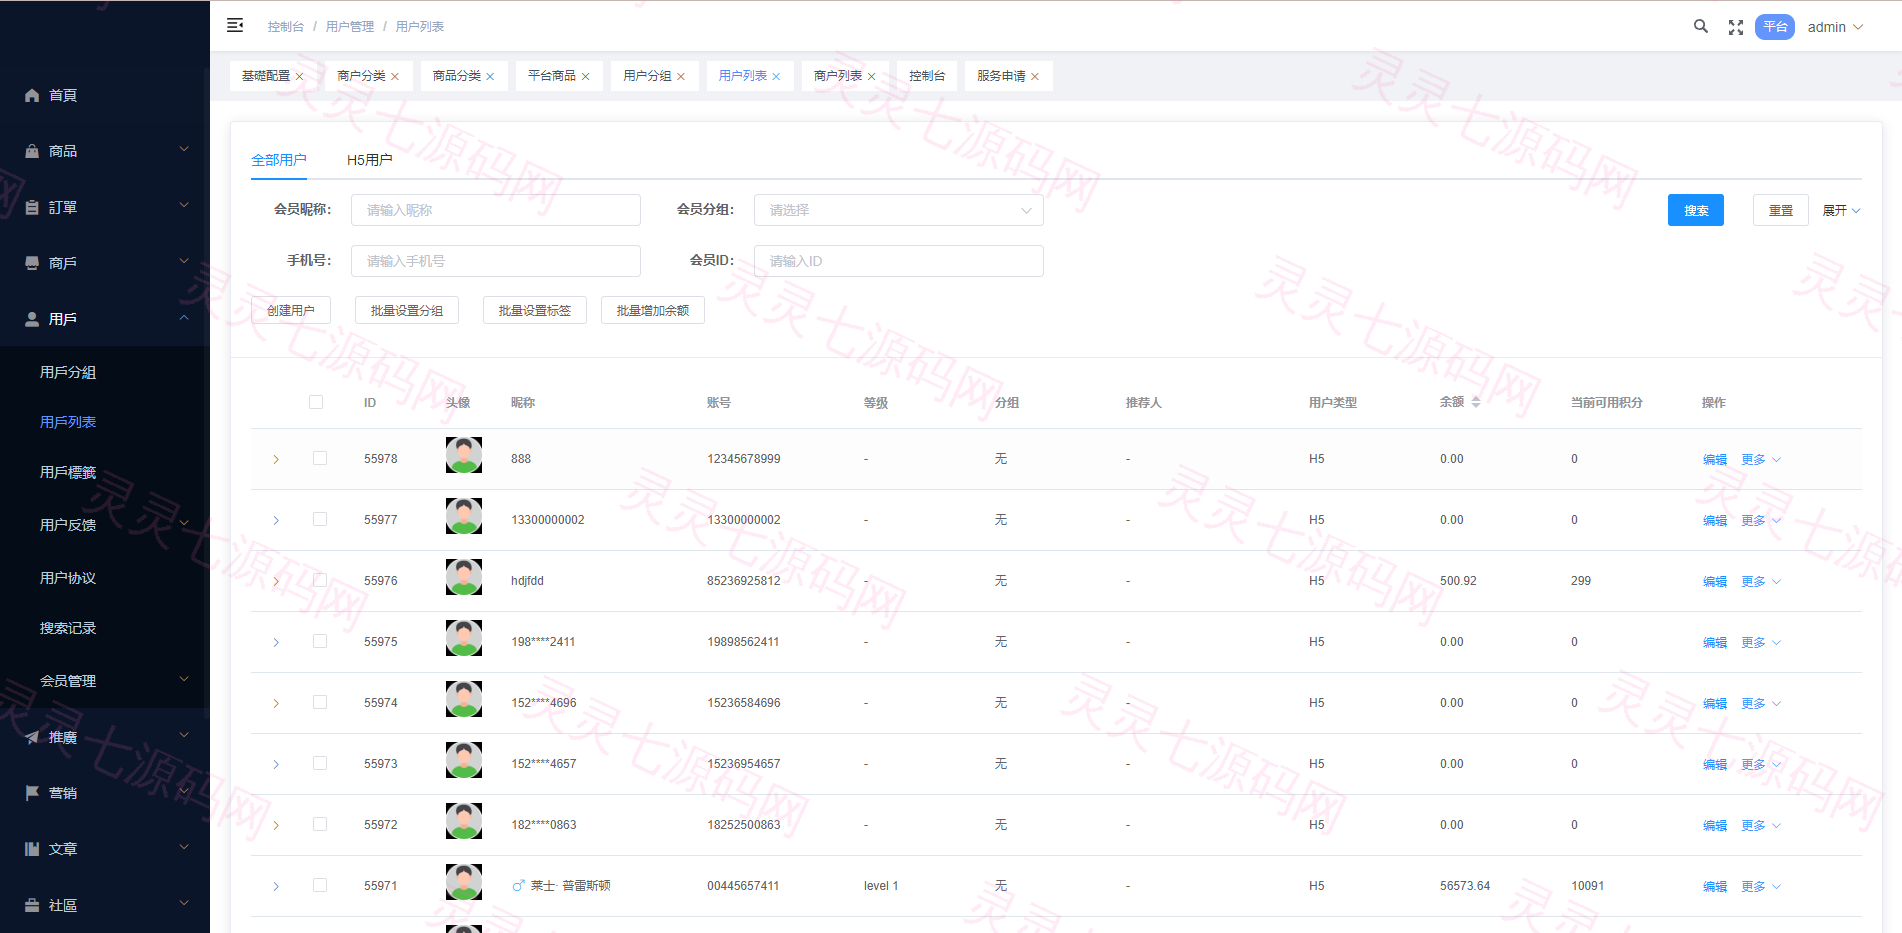Focus the 会员昵称 input field
This screenshot has height=933, width=1902.
pos(495,210)
